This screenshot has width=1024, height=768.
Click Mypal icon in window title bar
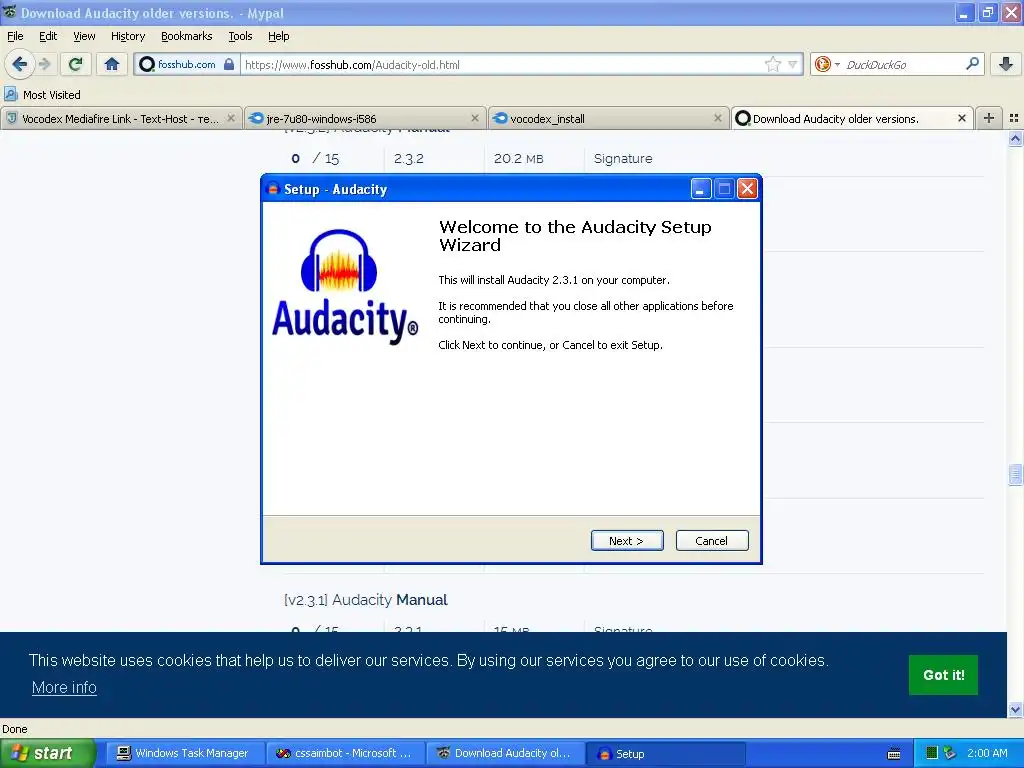[9, 12]
